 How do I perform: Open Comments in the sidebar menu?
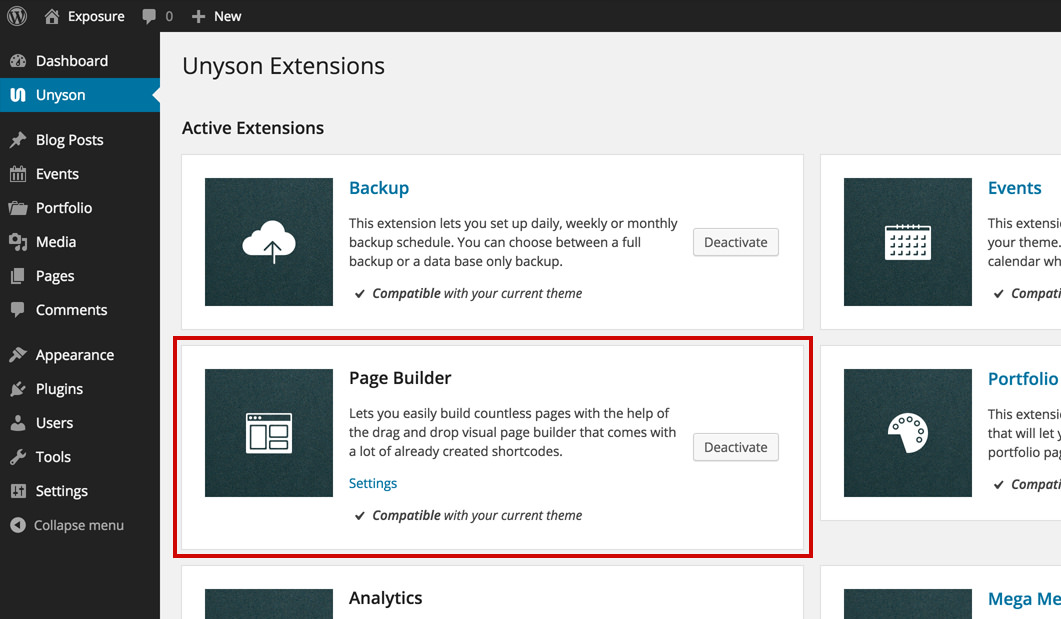(x=80, y=310)
